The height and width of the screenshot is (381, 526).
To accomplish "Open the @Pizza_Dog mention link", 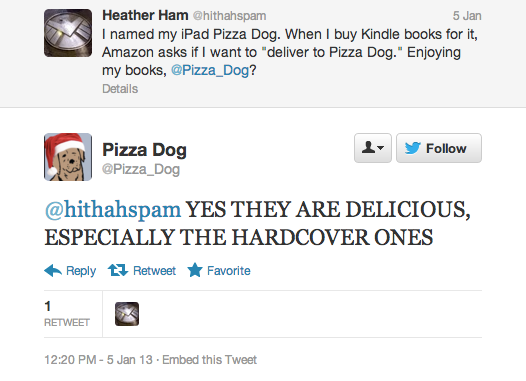I will pyautogui.click(x=210, y=70).
